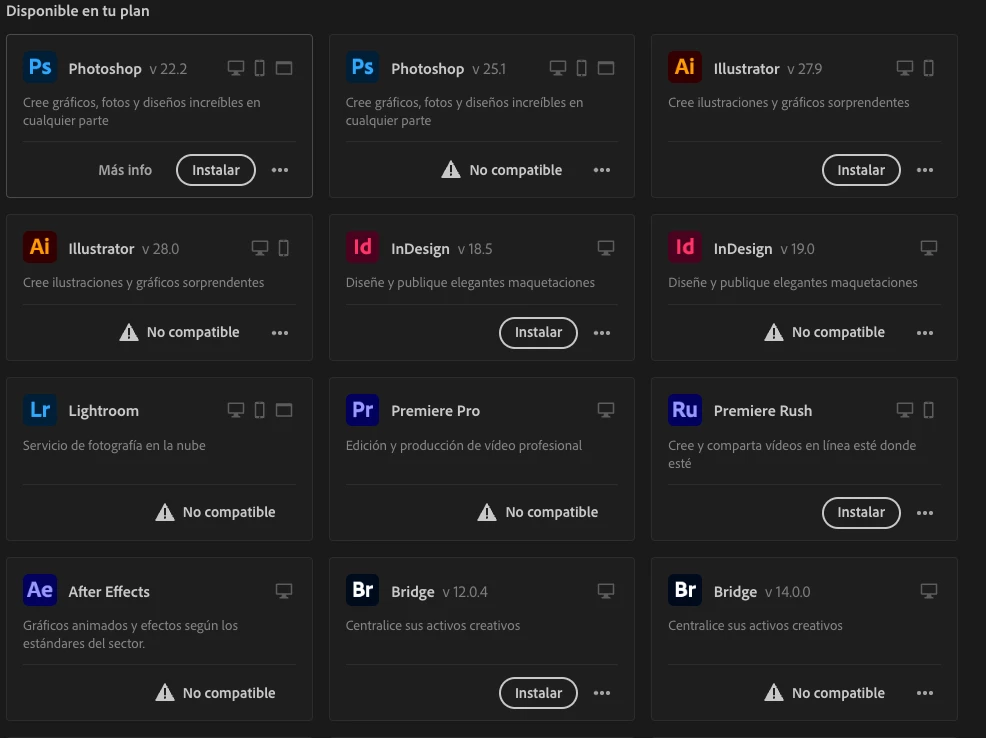
Task: Click the desktop icon on After Effects card
Action: 284,591
